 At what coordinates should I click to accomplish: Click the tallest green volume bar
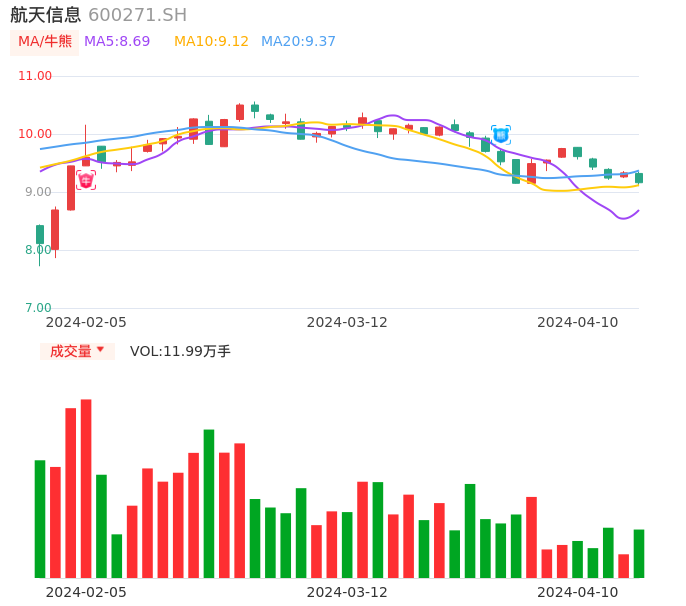coord(209,503)
